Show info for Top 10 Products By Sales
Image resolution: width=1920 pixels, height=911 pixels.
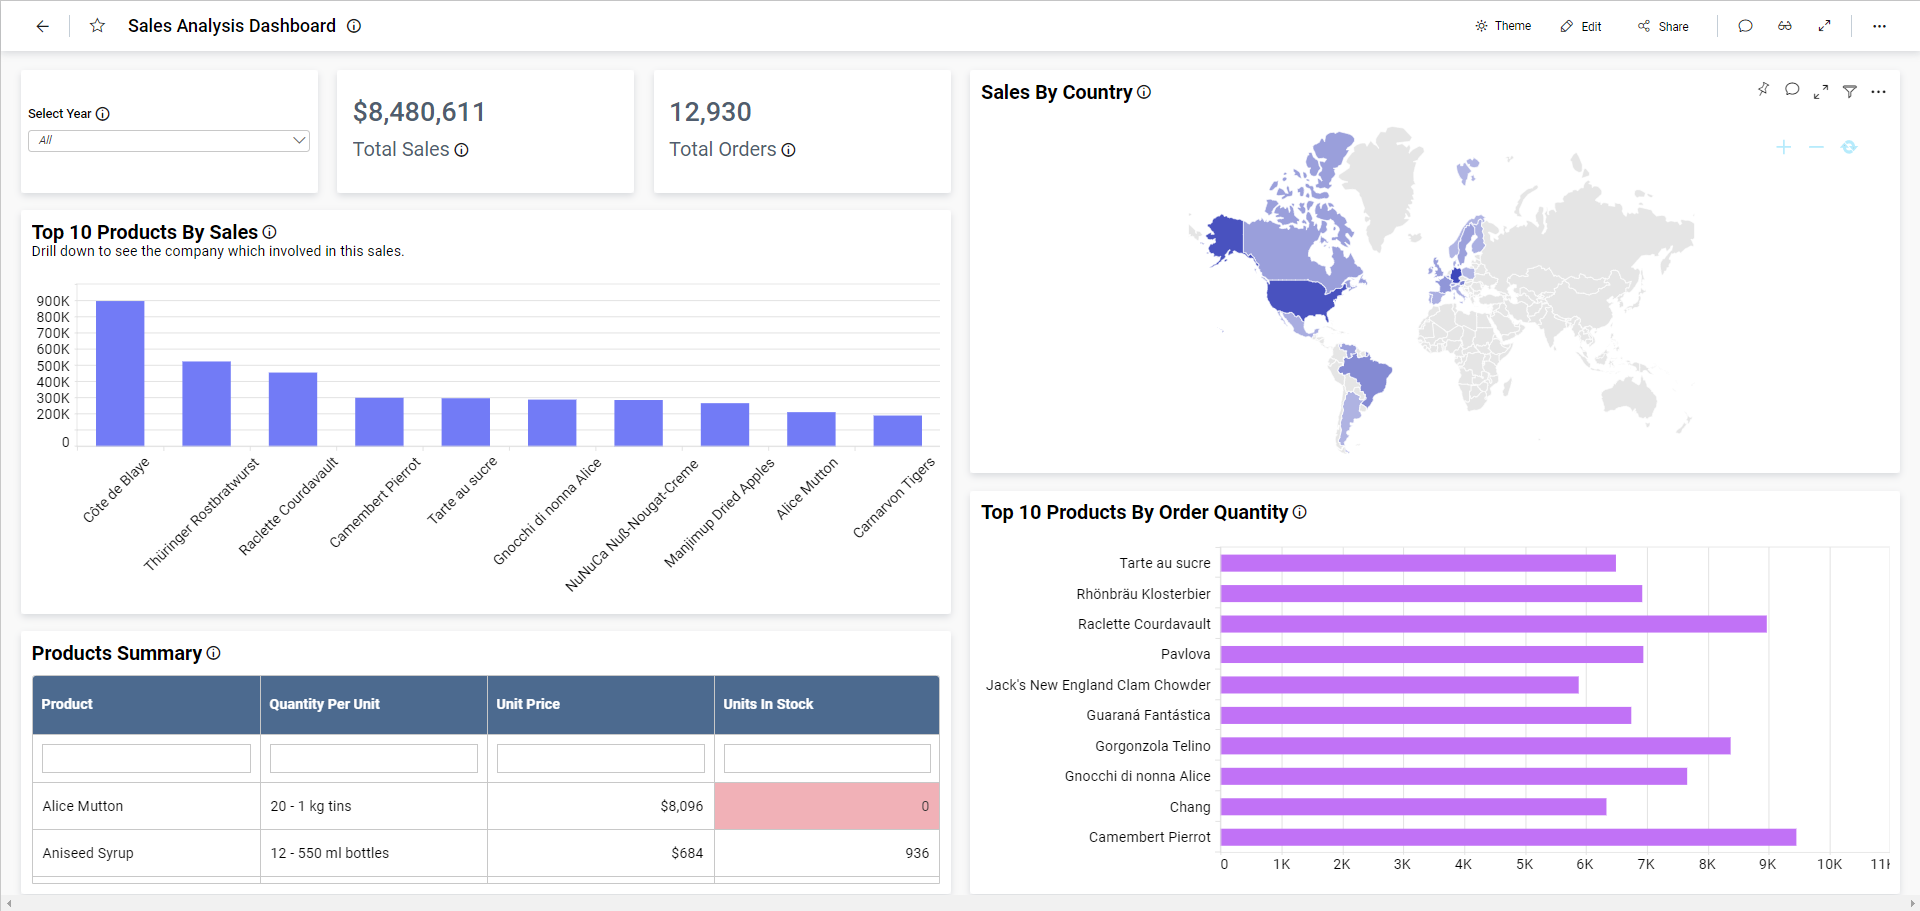tap(269, 232)
